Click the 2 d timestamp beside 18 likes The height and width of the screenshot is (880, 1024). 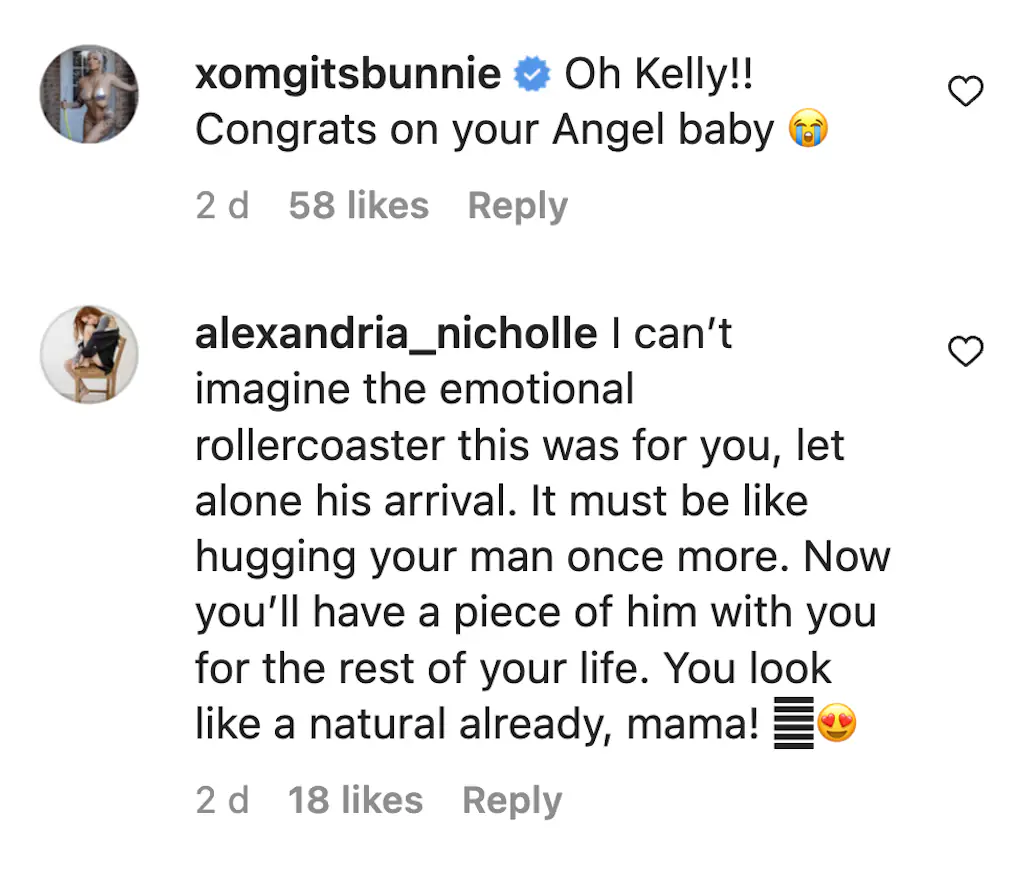point(222,800)
